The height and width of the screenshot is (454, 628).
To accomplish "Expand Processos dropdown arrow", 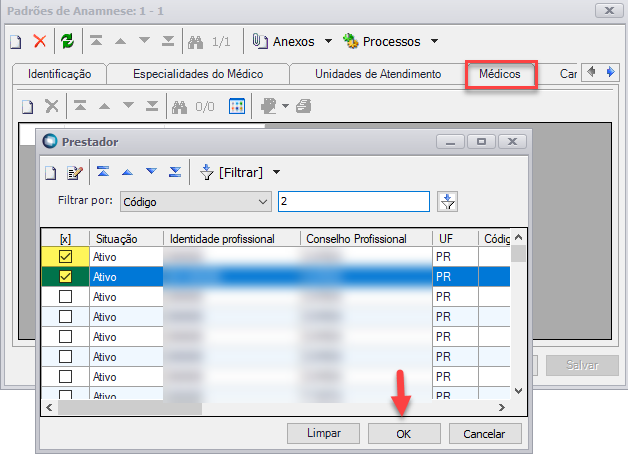I will point(434,41).
